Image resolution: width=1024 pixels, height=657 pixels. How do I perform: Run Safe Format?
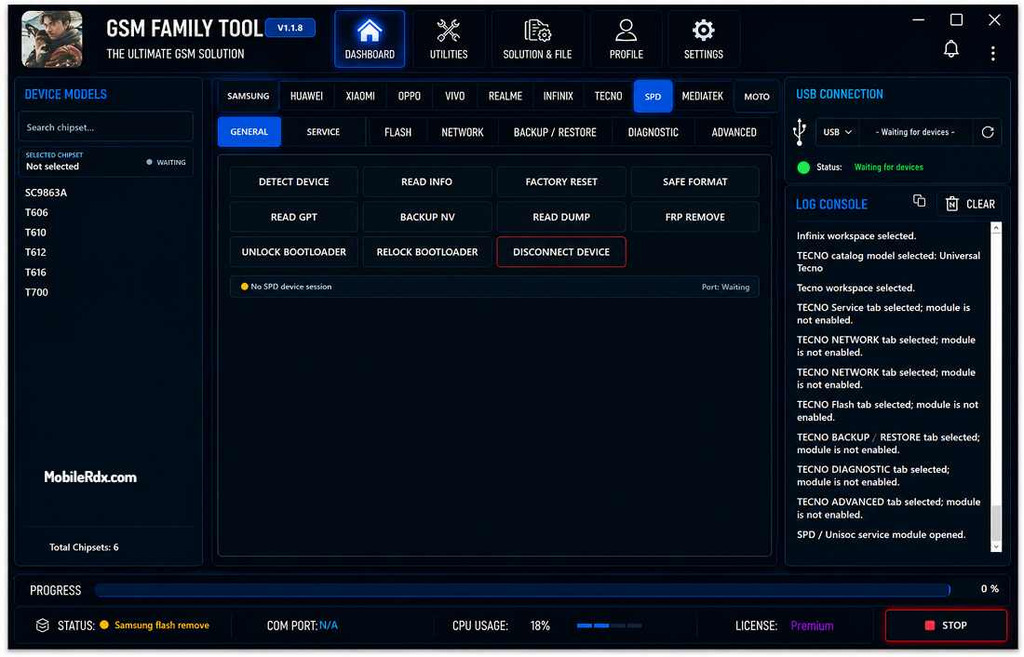click(694, 182)
